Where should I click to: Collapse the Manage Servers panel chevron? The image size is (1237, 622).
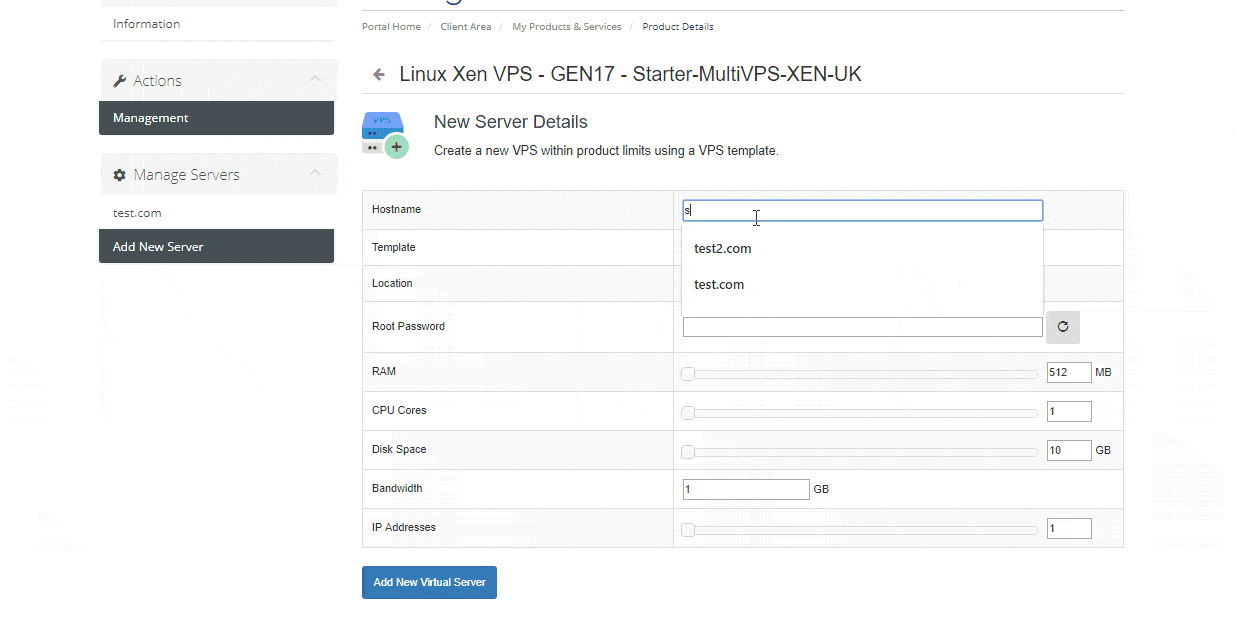click(315, 174)
